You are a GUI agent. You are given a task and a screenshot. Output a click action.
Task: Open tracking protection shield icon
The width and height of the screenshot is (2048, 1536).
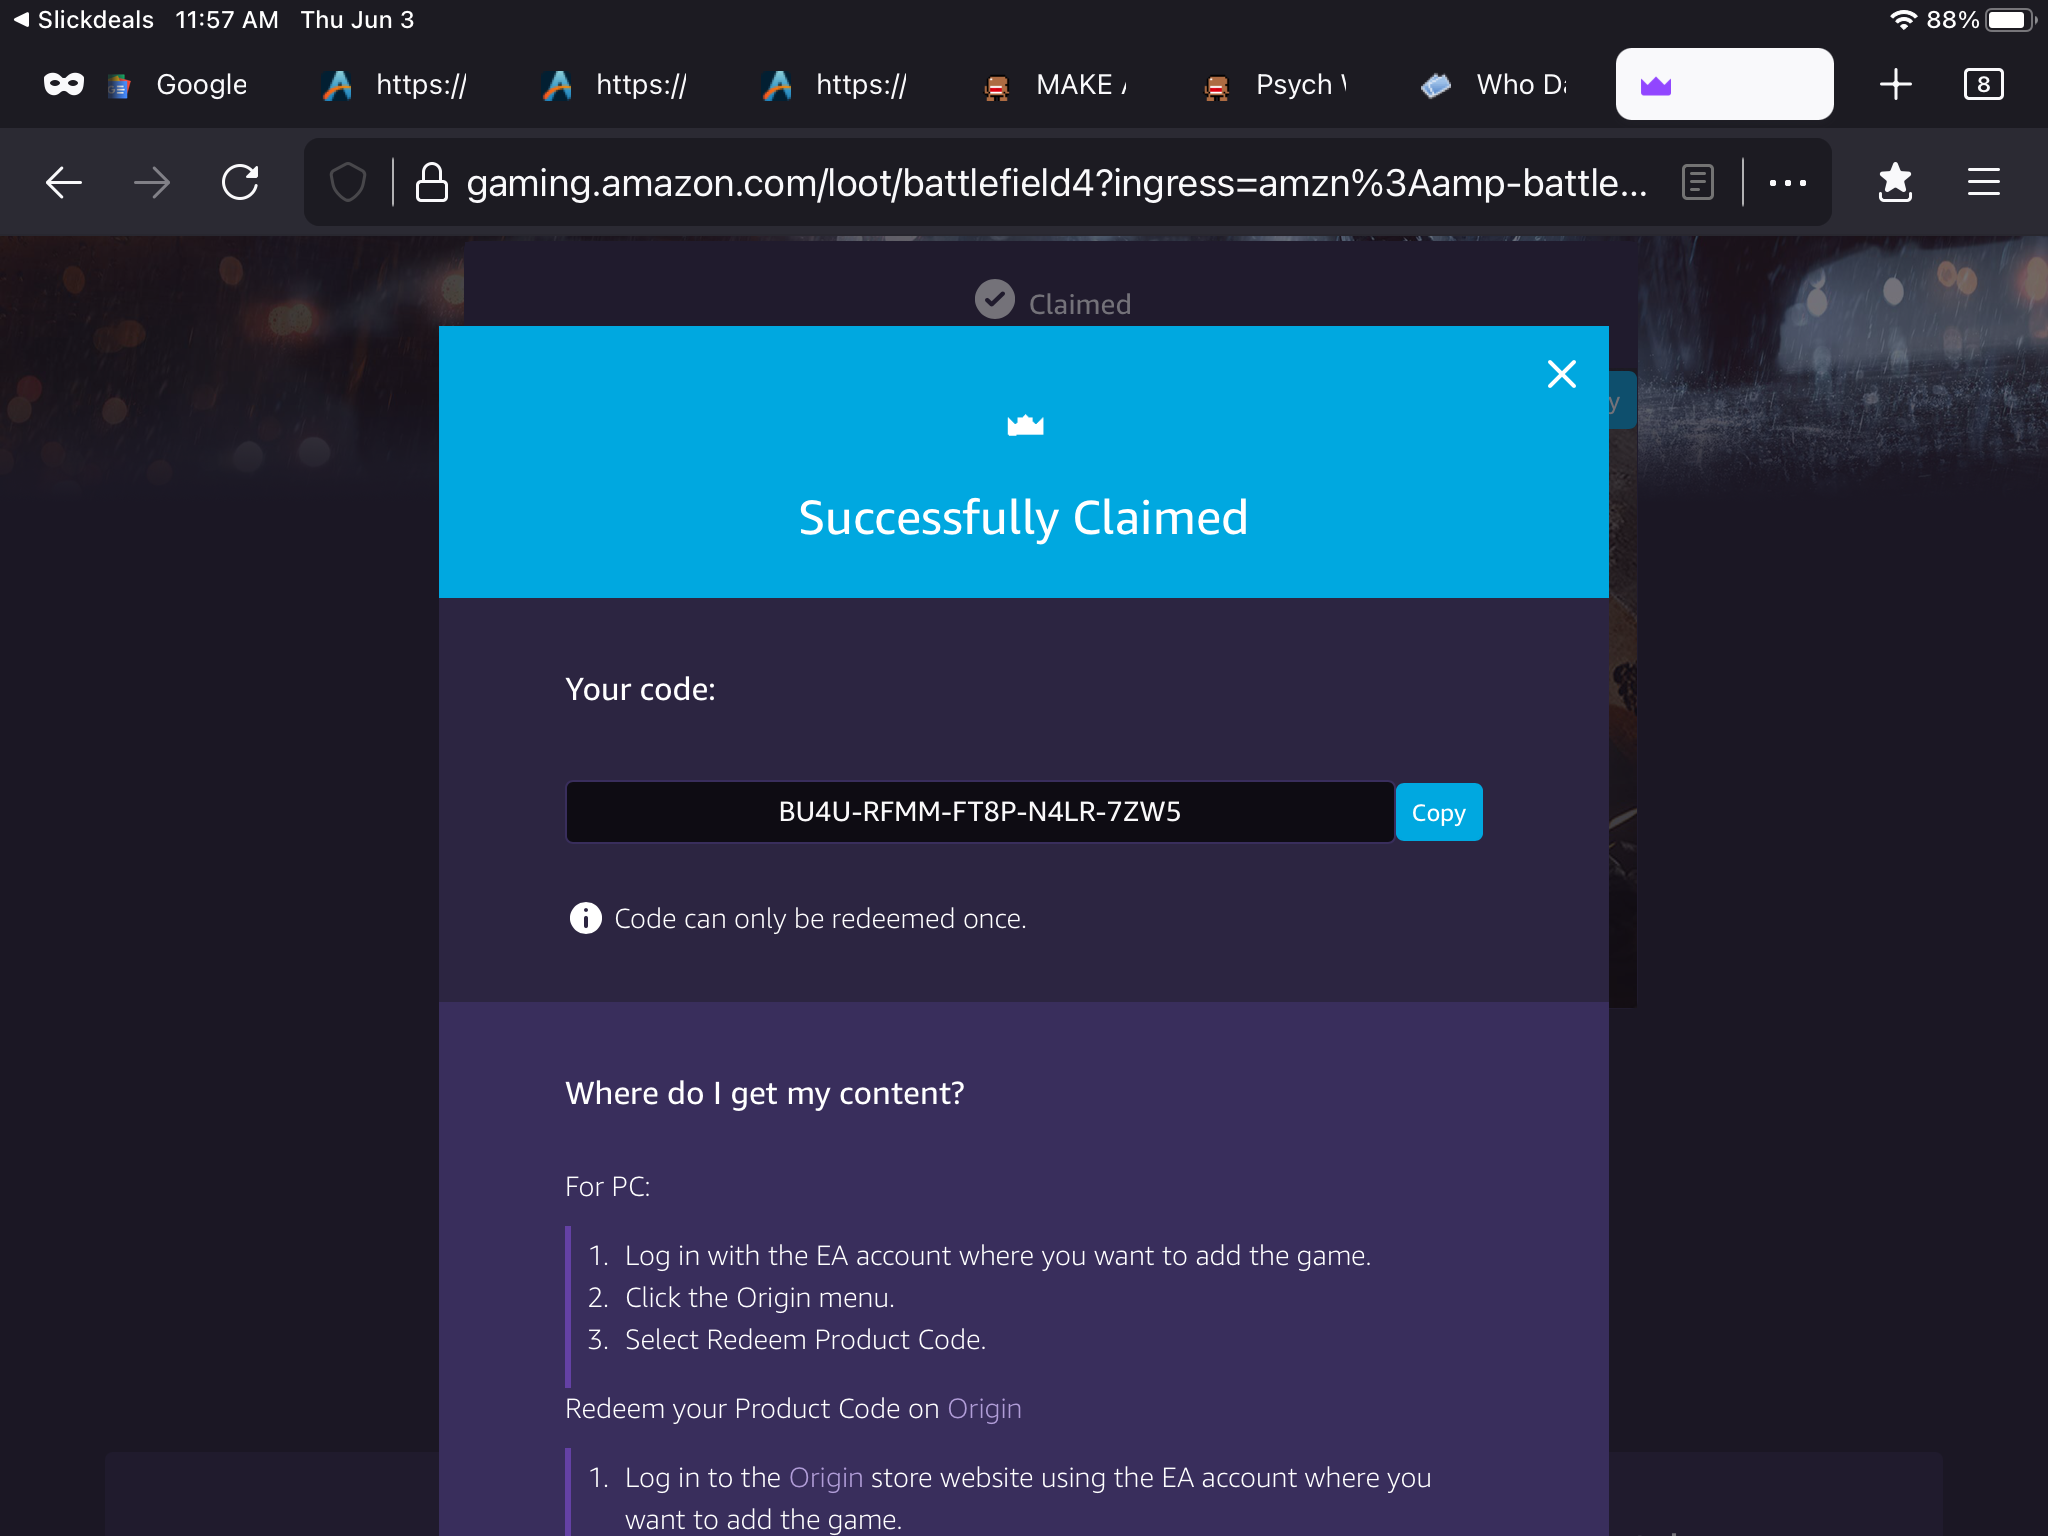(x=347, y=182)
